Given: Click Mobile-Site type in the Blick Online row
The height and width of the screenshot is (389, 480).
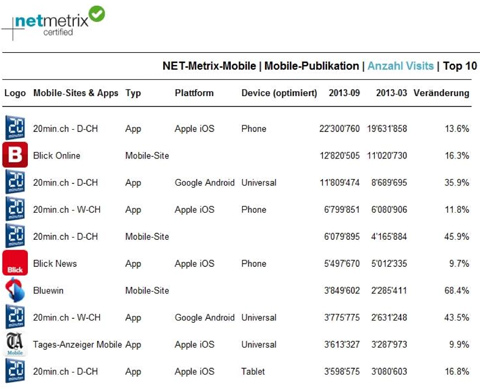Looking at the screenshot, I should click(x=147, y=156).
